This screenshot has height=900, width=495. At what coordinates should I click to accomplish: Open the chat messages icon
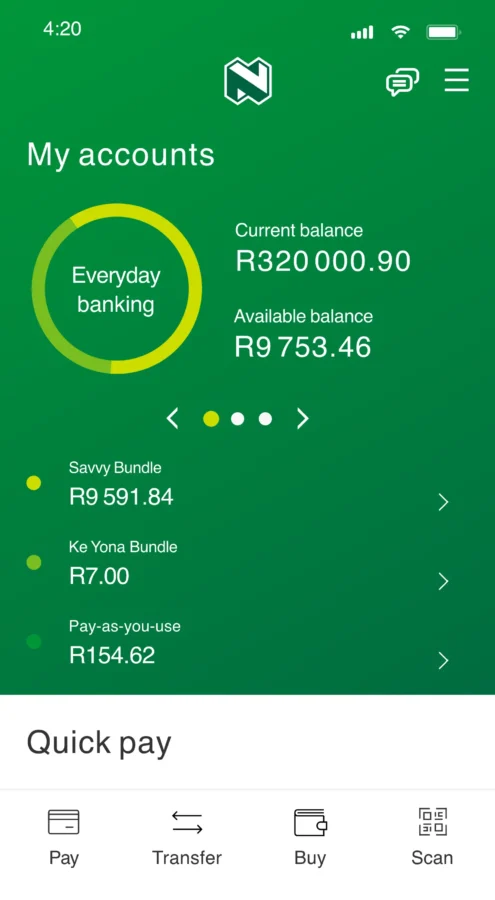click(402, 82)
